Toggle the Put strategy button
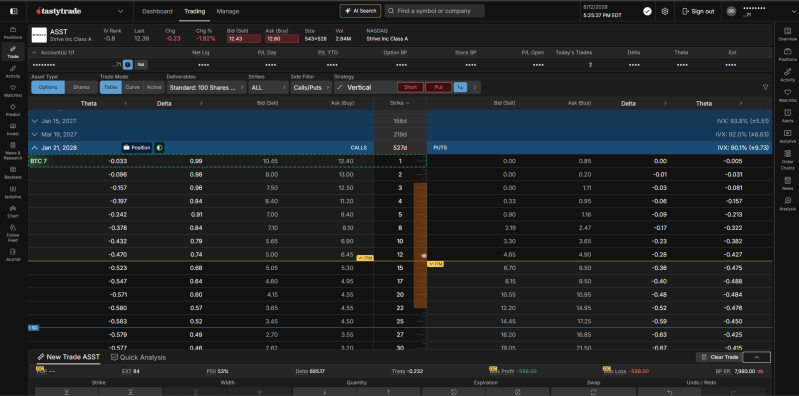This screenshot has height=396, width=799. pyautogui.click(x=438, y=87)
